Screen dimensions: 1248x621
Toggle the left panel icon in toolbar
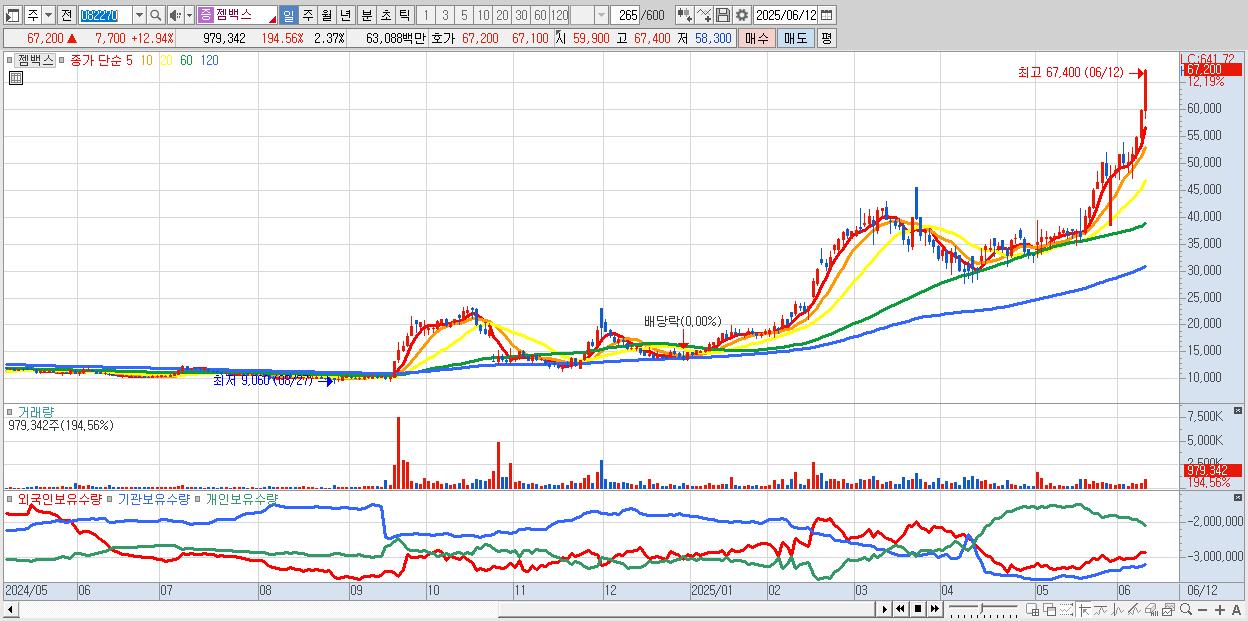tap(13, 15)
